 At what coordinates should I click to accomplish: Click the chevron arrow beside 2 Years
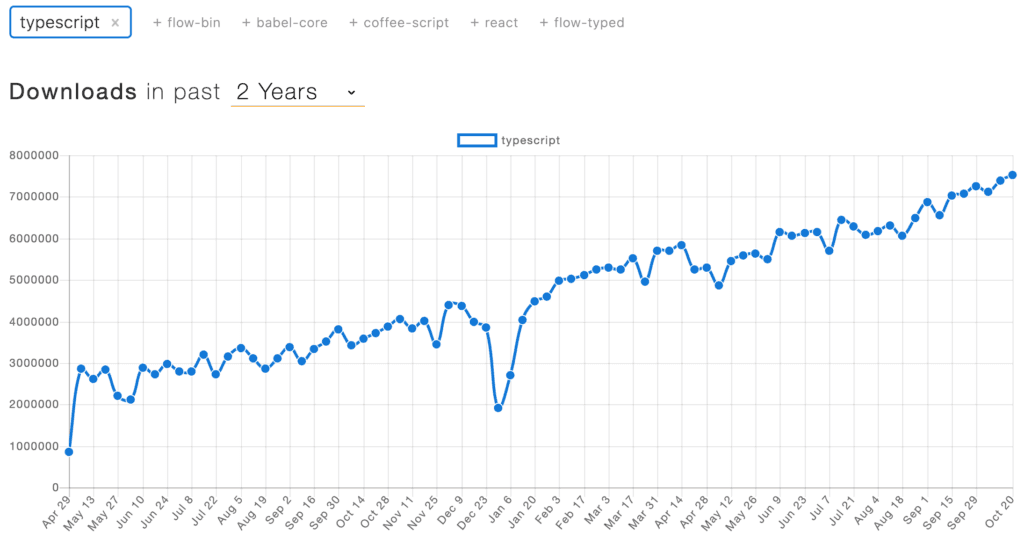pos(351,93)
